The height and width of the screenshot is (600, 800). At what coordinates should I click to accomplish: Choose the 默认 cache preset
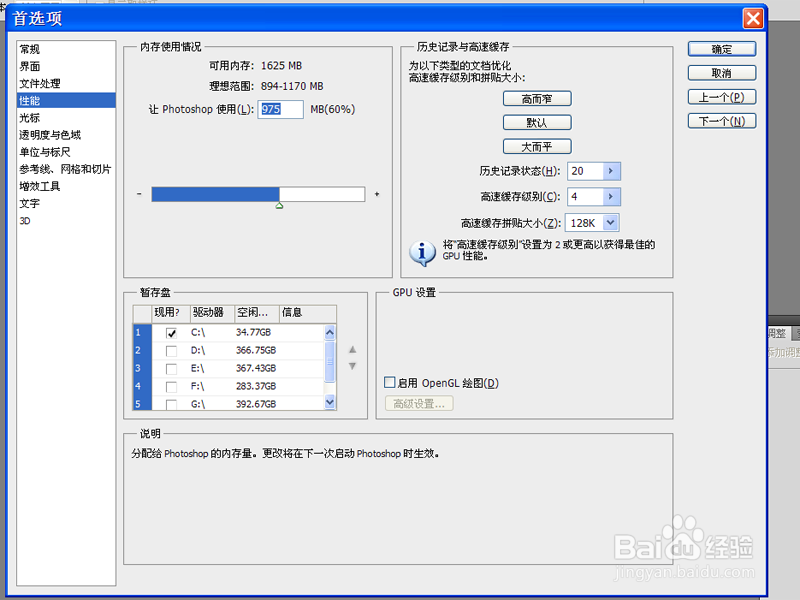(537, 122)
